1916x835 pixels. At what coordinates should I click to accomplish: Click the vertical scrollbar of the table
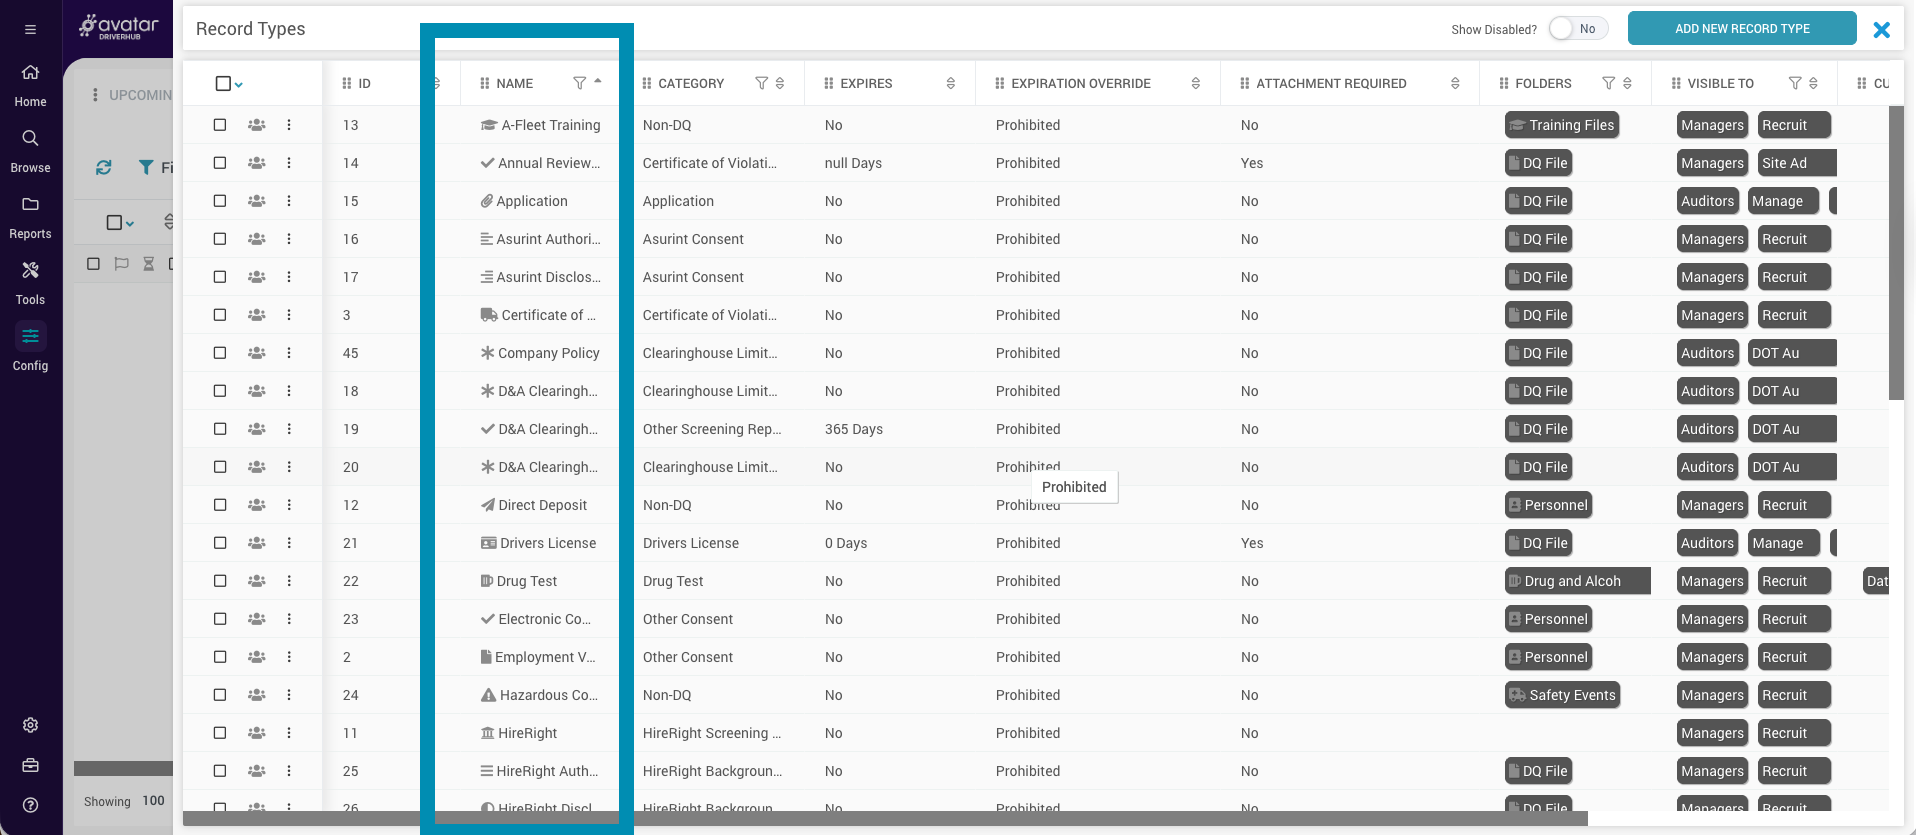[x=1895, y=250]
